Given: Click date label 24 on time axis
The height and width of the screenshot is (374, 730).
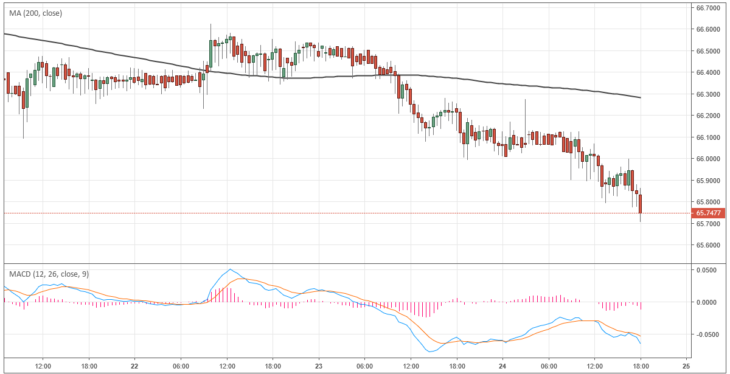Looking at the screenshot, I should [503, 366].
